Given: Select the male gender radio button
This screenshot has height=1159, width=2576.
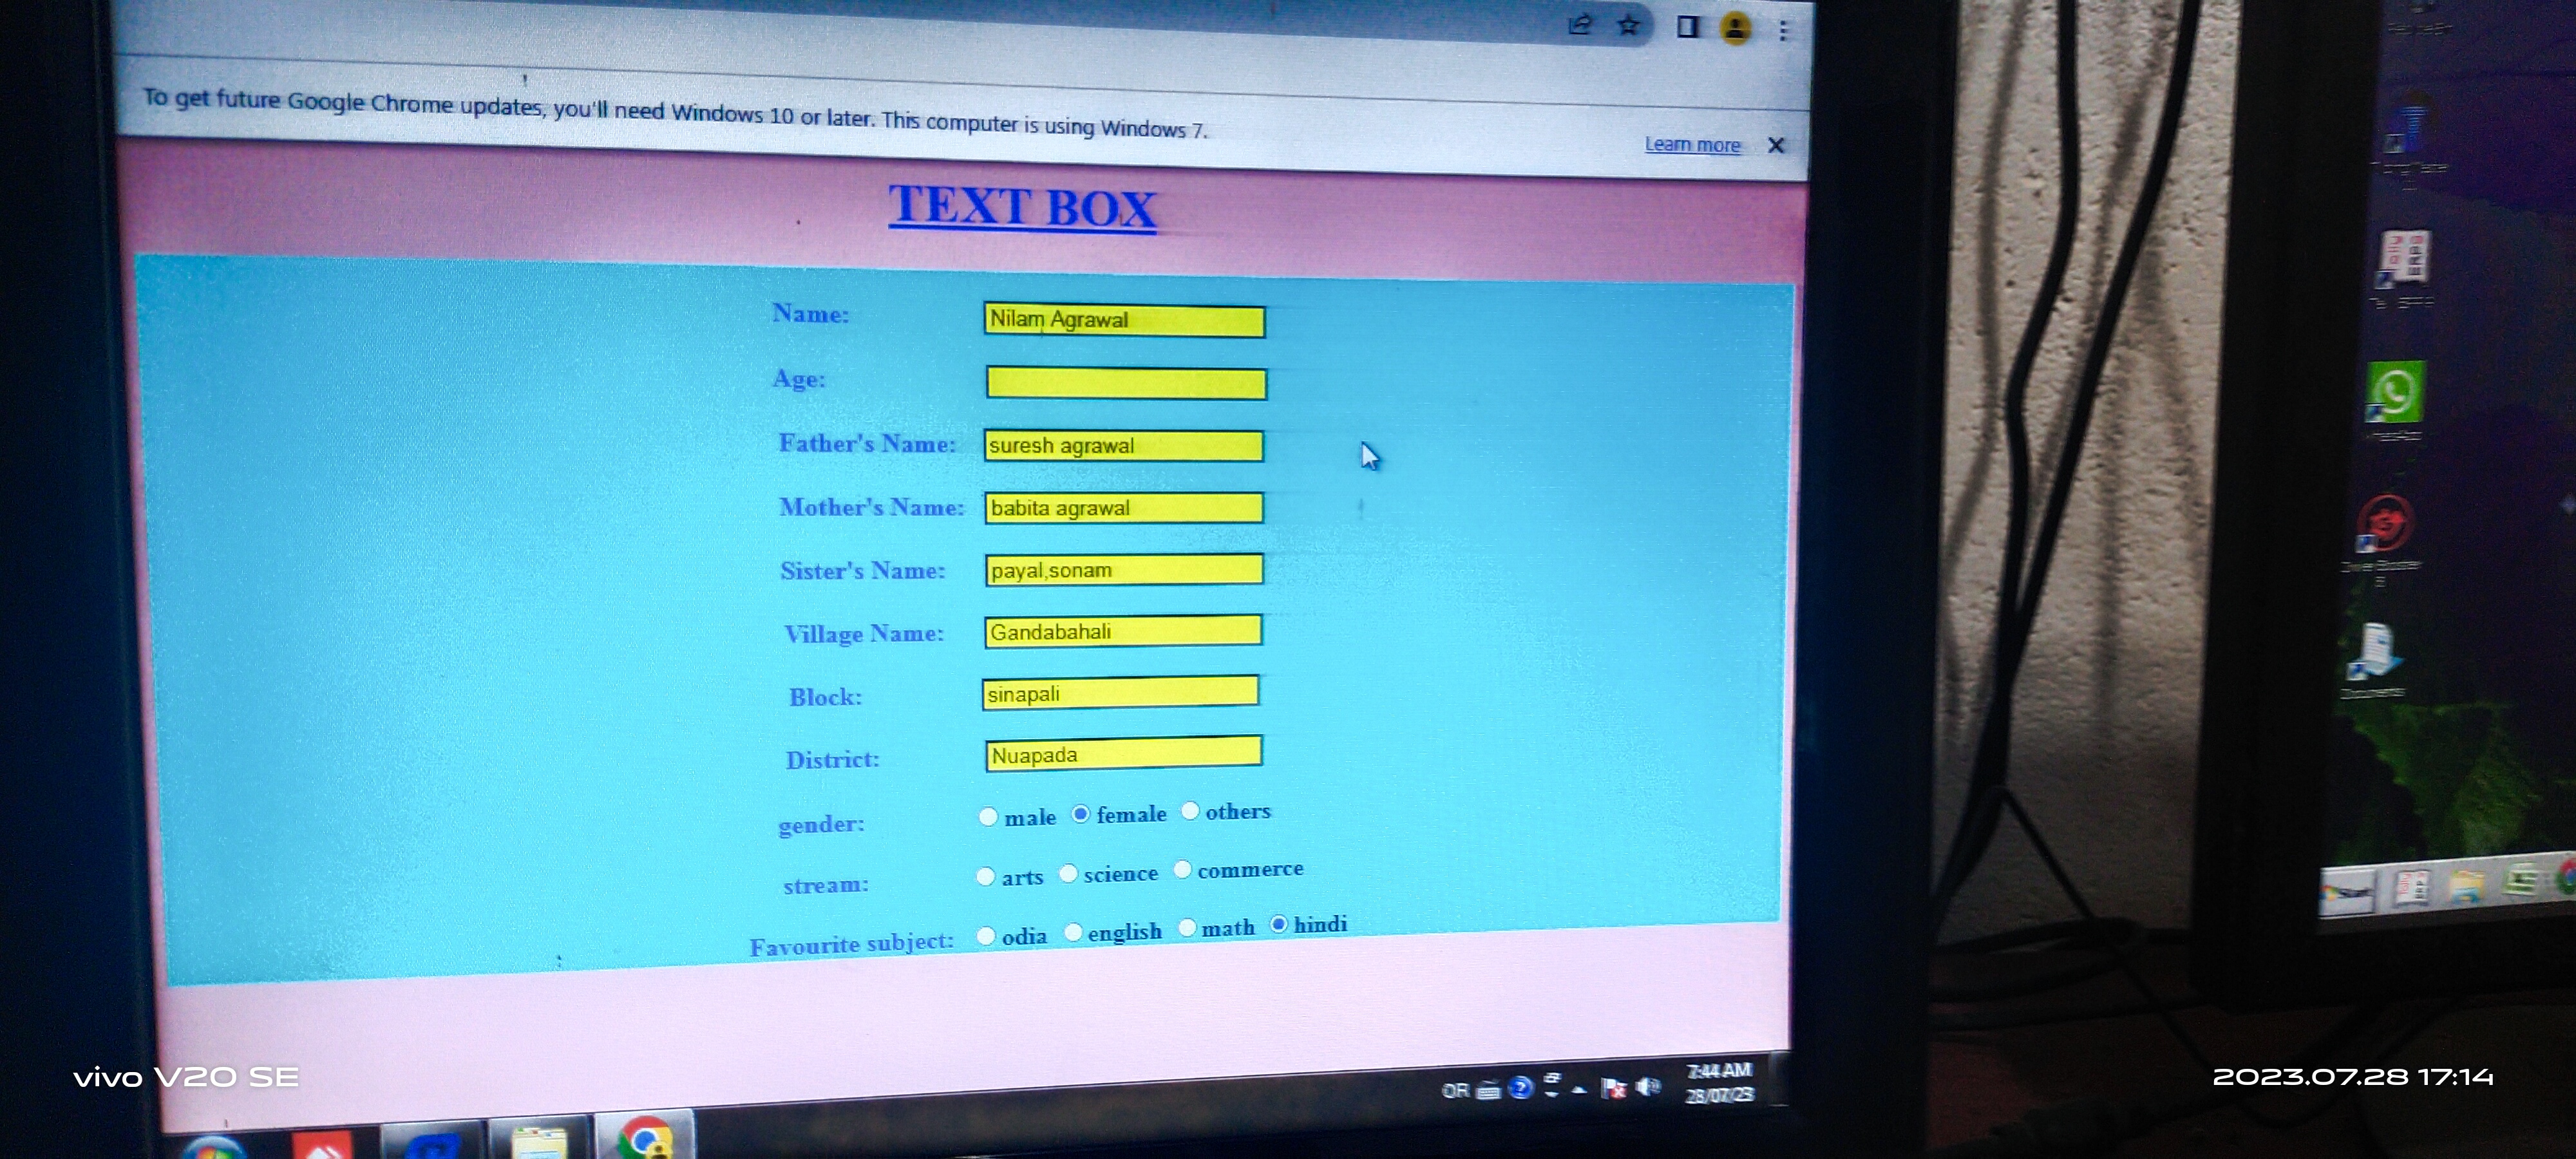Looking at the screenshot, I should pyautogui.click(x=988, y=817).
